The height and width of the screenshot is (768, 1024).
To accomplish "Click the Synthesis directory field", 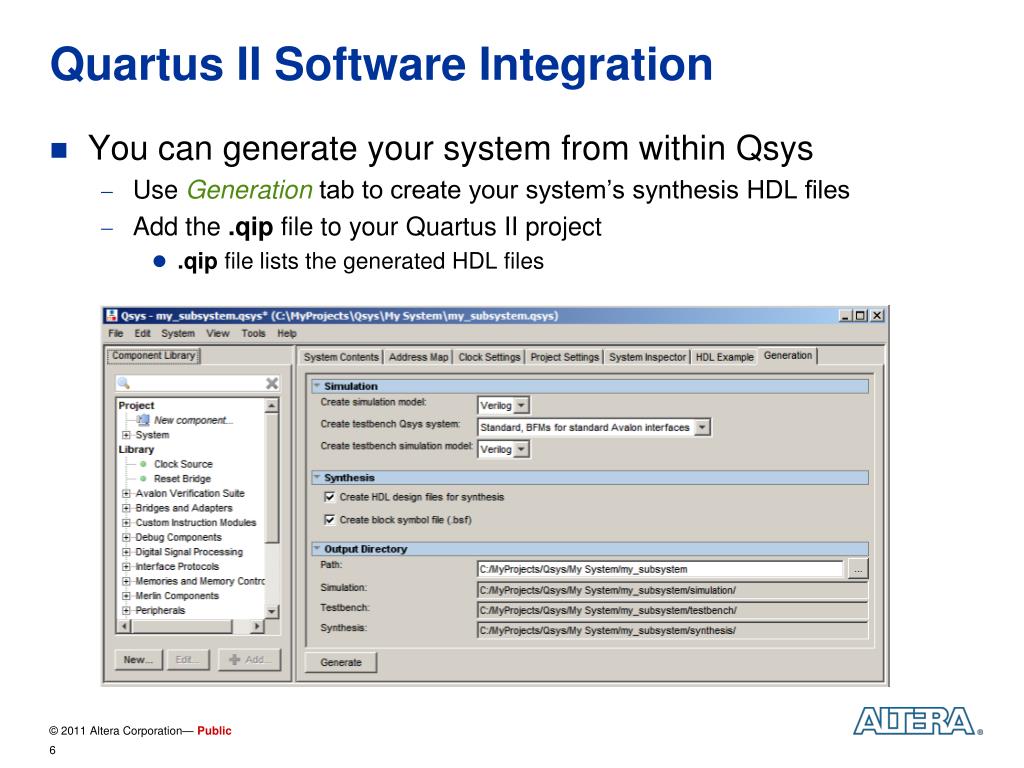I will (673, 631).
